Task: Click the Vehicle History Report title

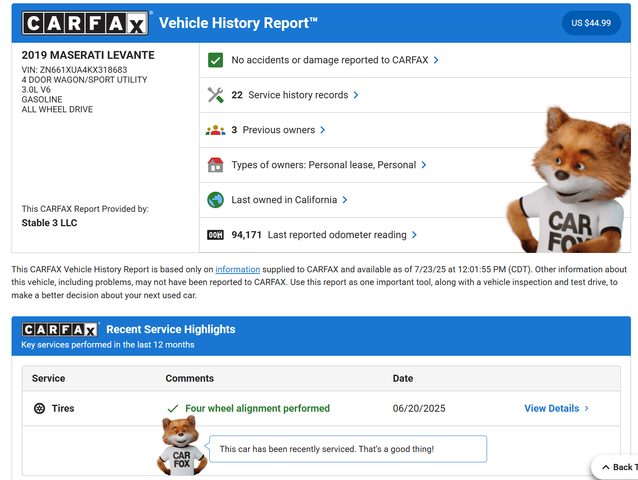Action: coord(238,23)
